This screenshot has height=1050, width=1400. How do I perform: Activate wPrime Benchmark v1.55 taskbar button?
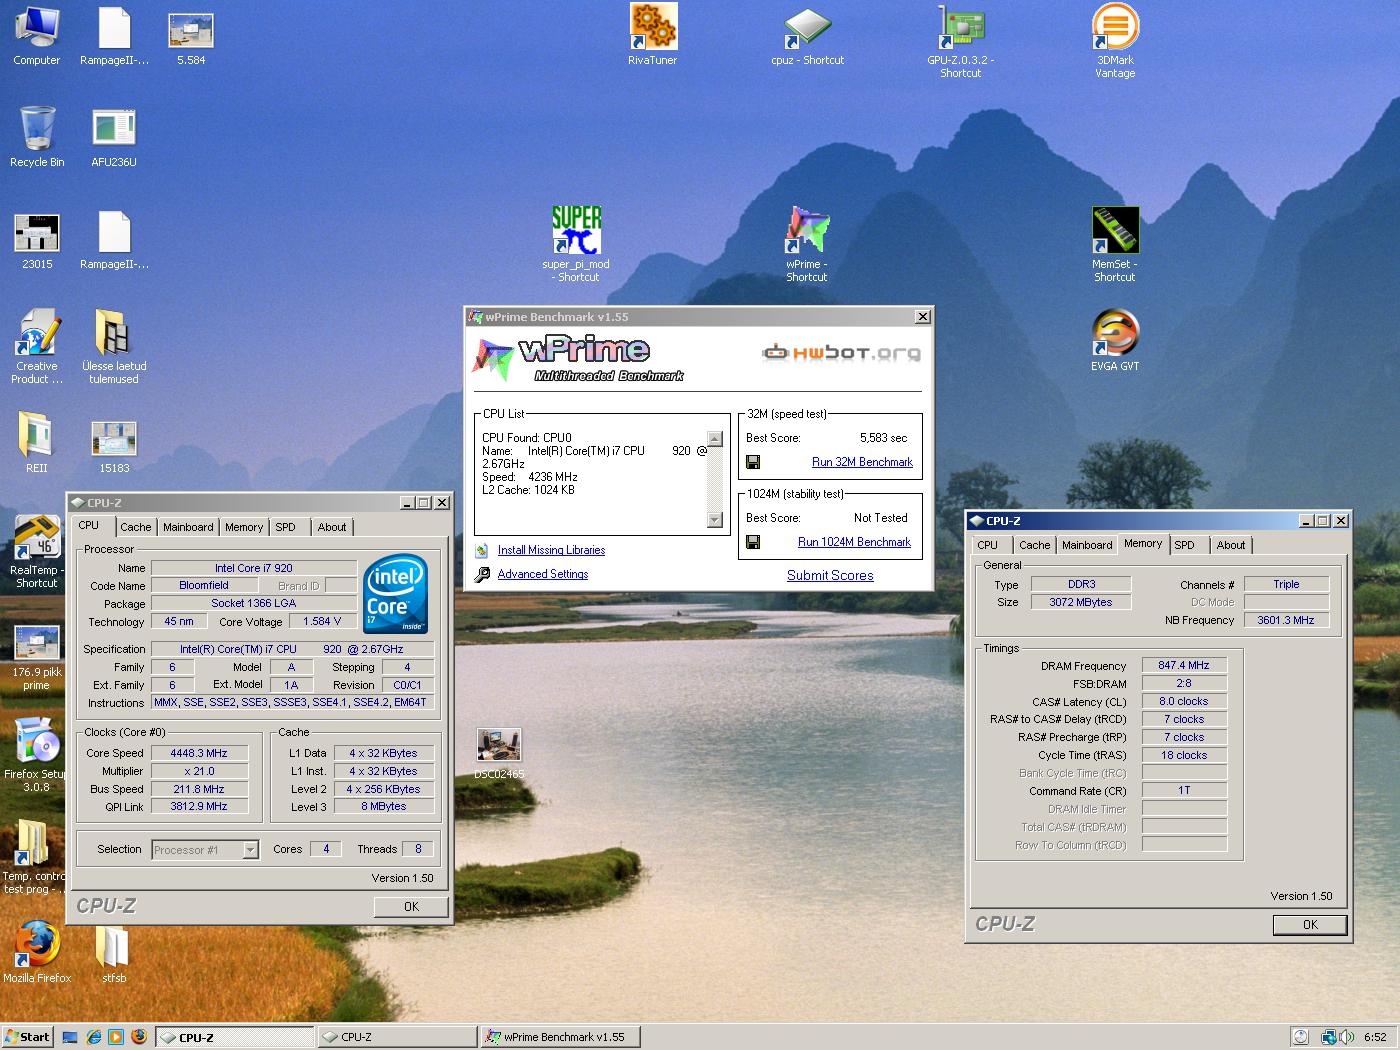click(x=560, y=1037)
